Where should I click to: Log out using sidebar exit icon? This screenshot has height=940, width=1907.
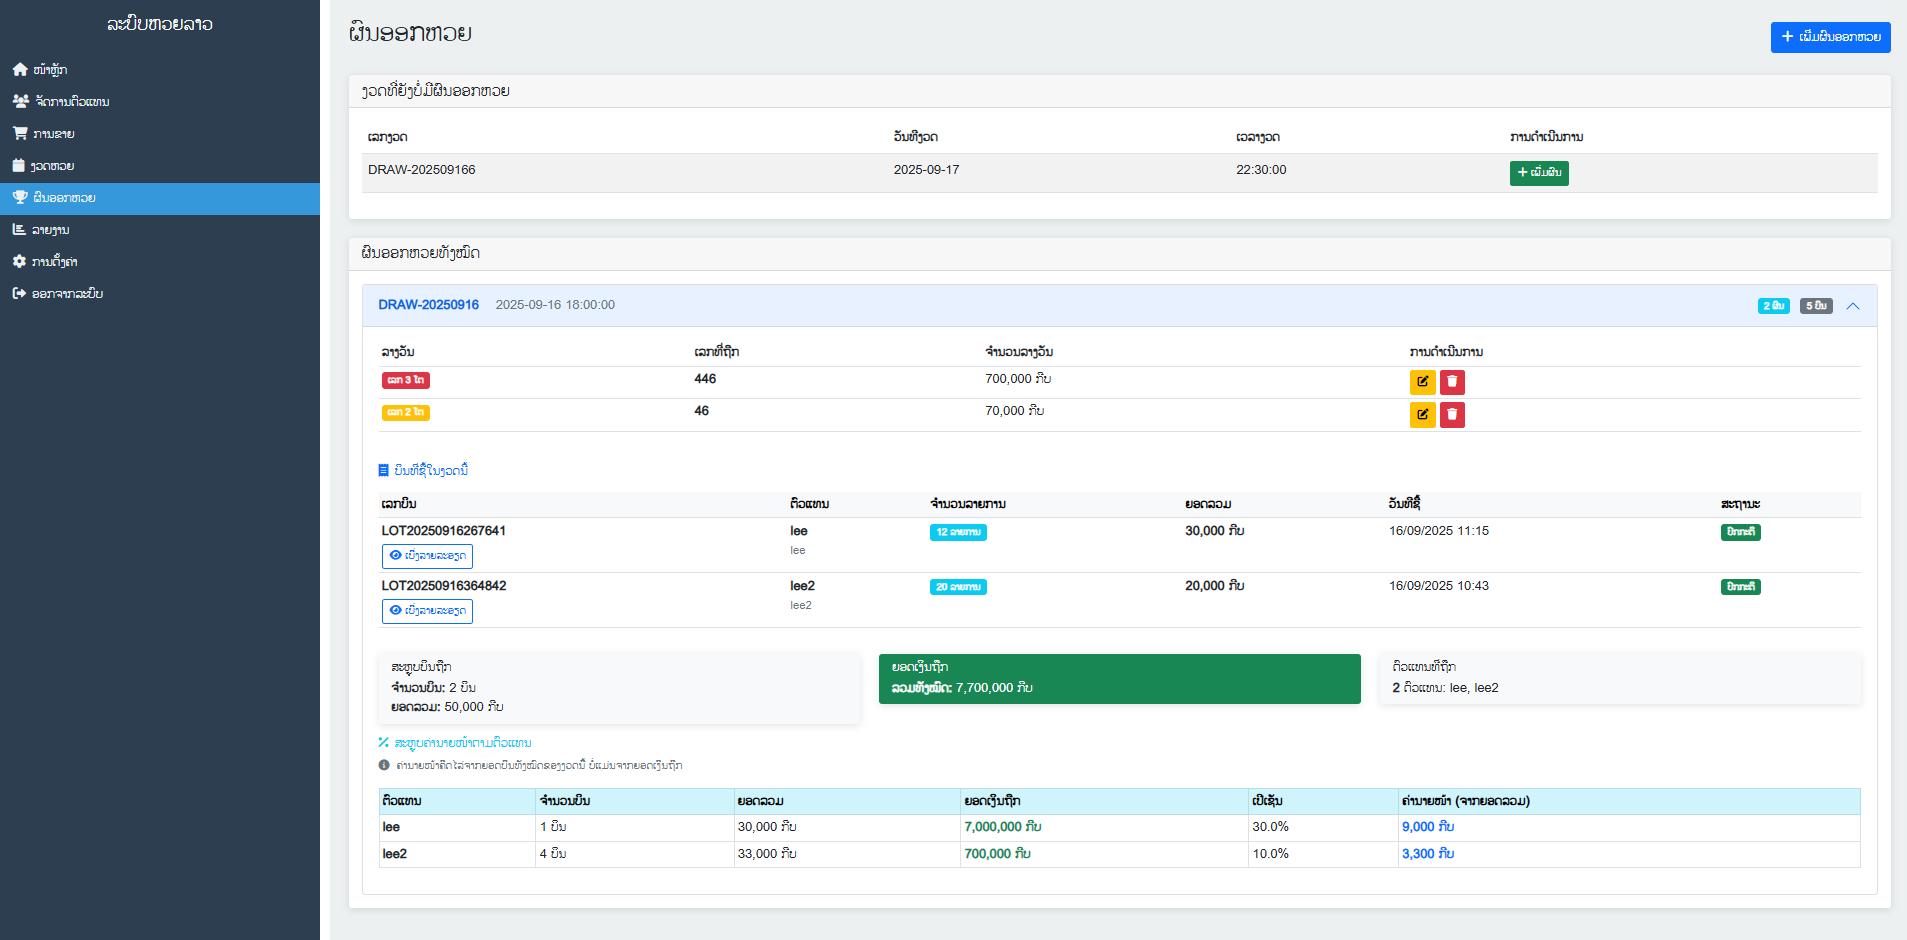20,294
